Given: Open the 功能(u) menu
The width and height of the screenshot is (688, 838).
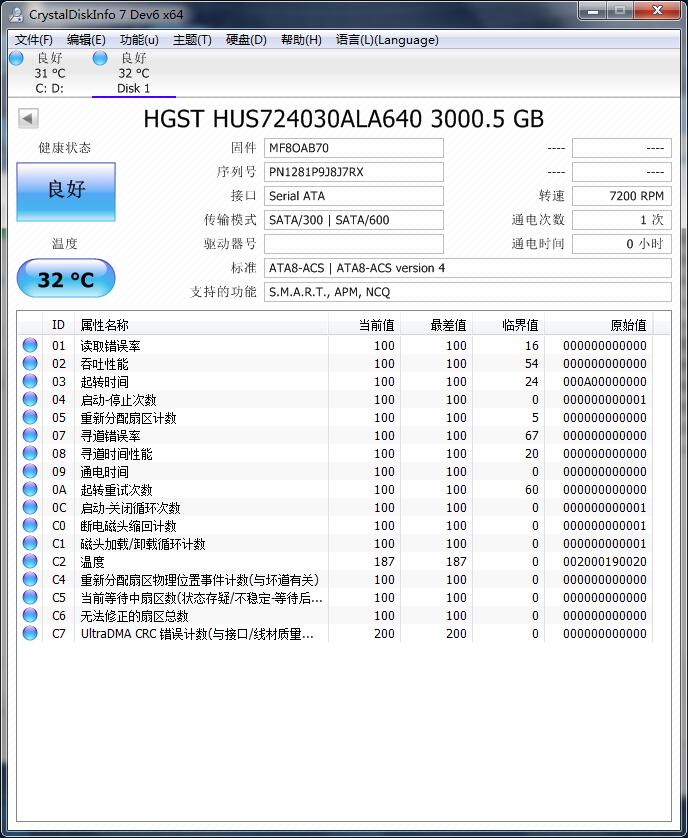Looking at the screenshot, I should (x=139, y=40).
